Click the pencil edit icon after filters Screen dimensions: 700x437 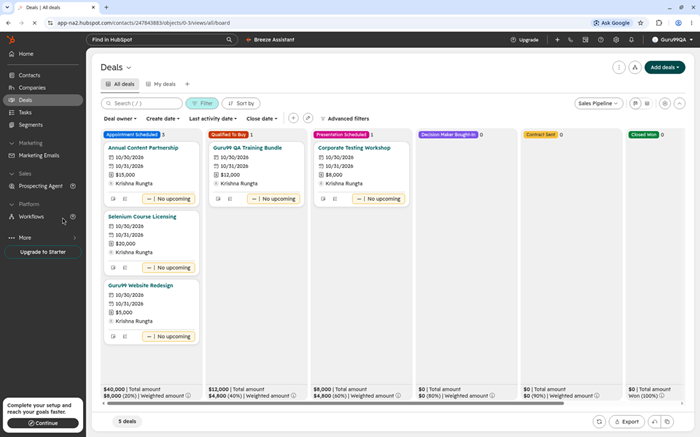[308, 118]
